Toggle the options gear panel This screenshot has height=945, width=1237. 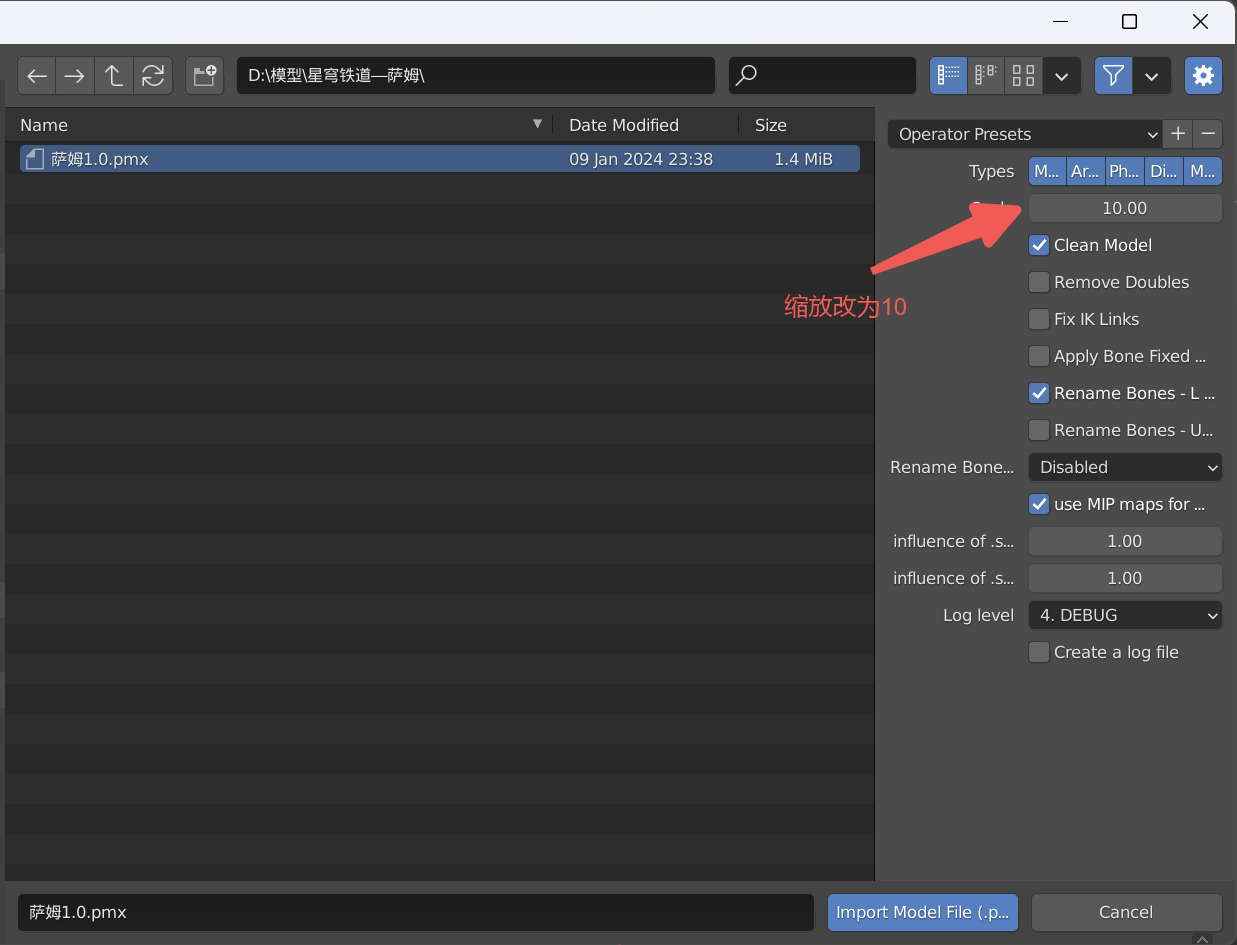pyautogui.click(x=1203, y=76)
